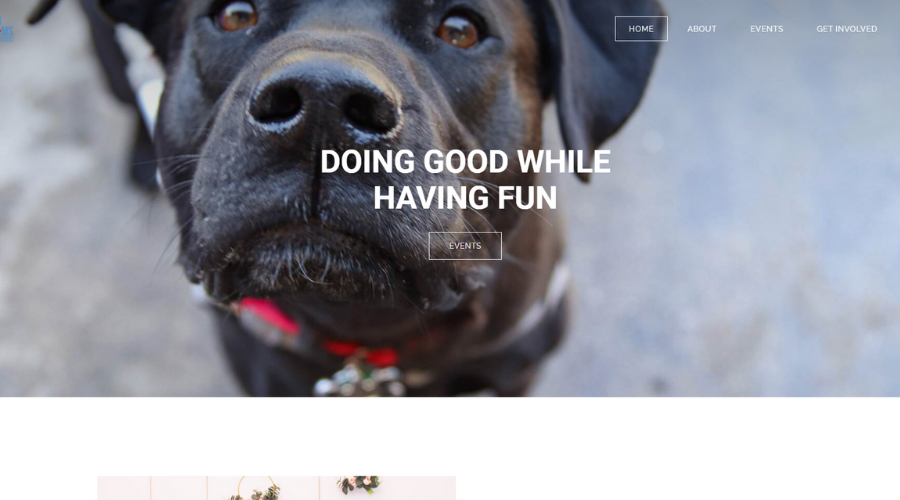900x500 pixels.
Task: Click the dog's red collar in the photo
Action: pyautogui.click(x=319, y=333)
